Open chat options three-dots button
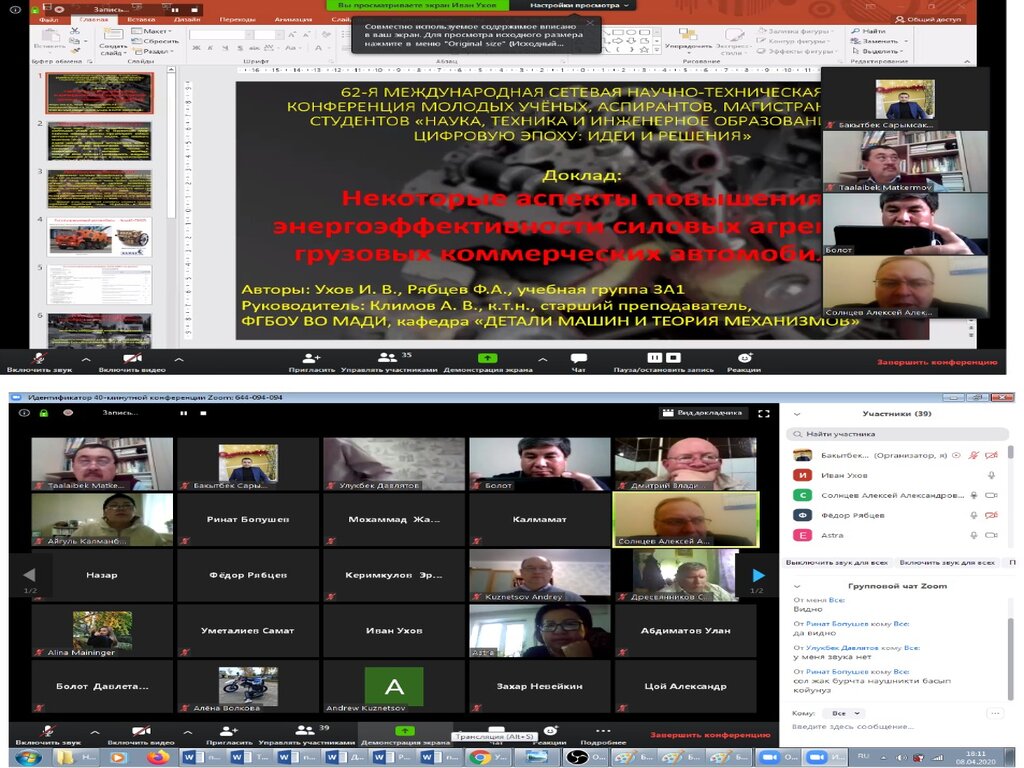The image size is (1024, 768). click(995, 713)
